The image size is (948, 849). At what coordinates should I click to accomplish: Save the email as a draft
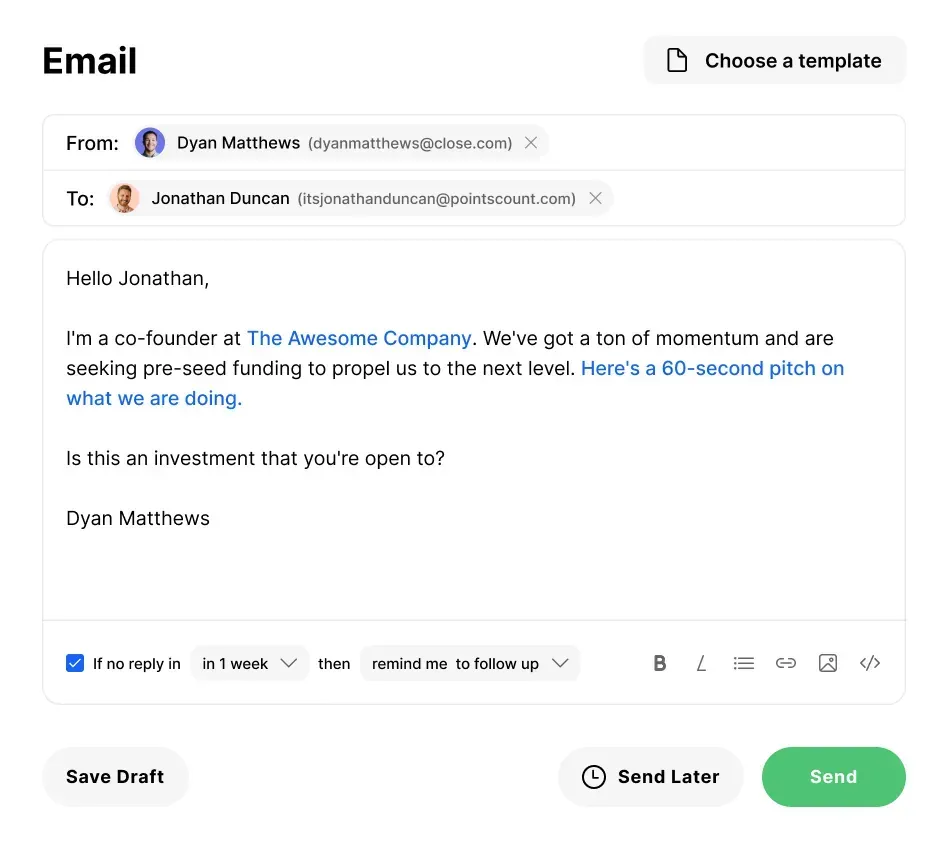coord(115,777)
